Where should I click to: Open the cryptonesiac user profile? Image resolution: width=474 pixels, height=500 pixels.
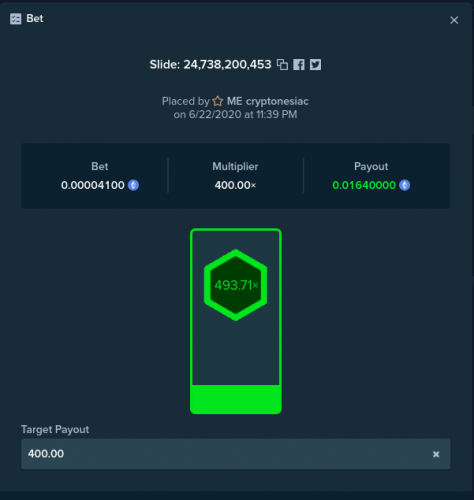pyautogui.click(x=277, y=101)
